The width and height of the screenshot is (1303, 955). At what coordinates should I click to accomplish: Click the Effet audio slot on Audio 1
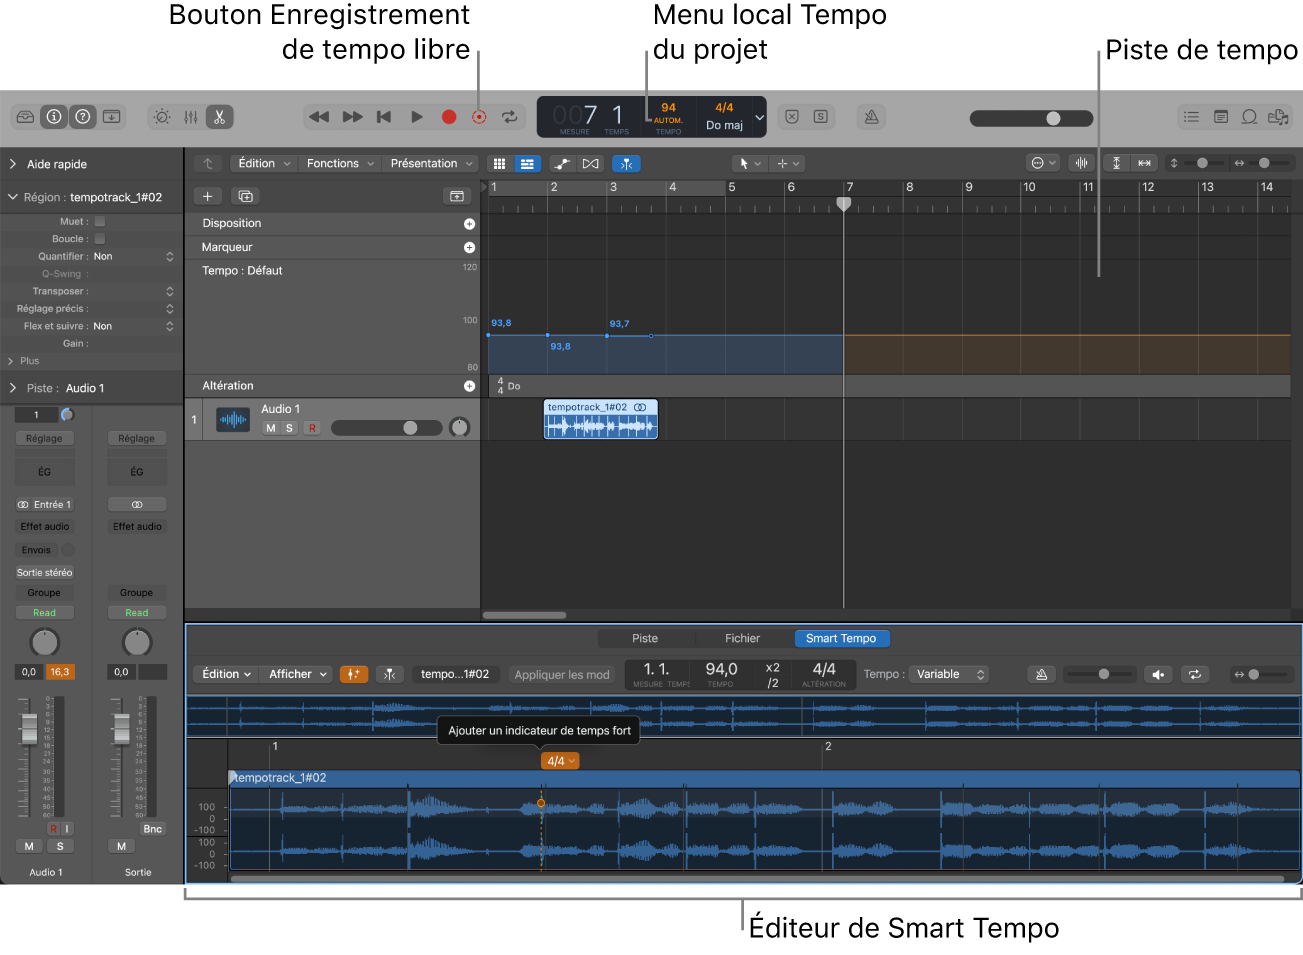(x=45, y=526)
